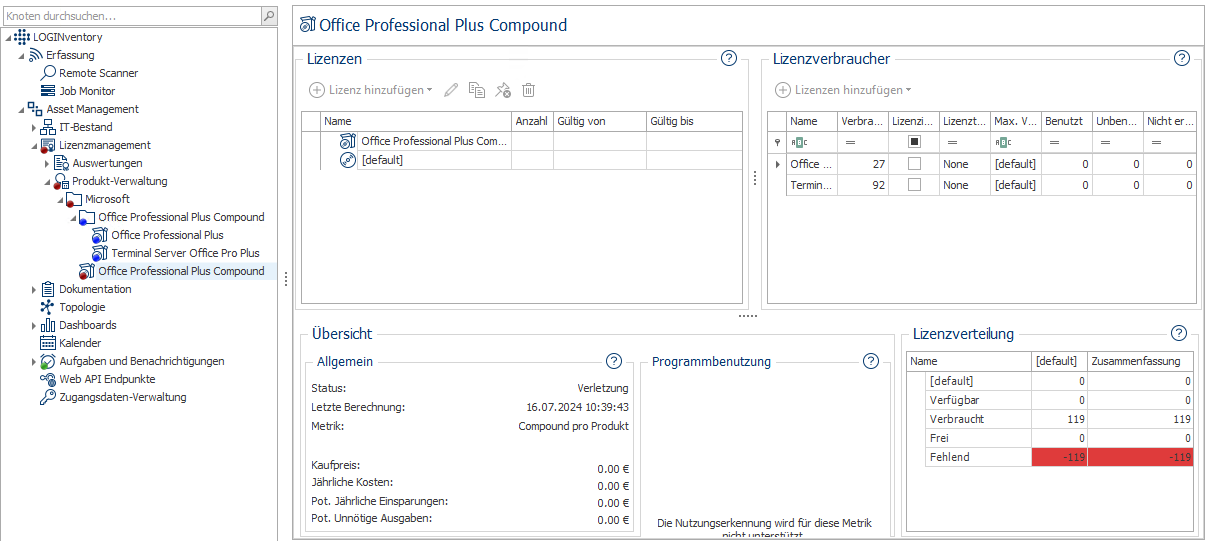The image size is (1206, 541).
Task: Click the Lizenzmanagement icon in the tree
Action: click(x=48, y=145)
